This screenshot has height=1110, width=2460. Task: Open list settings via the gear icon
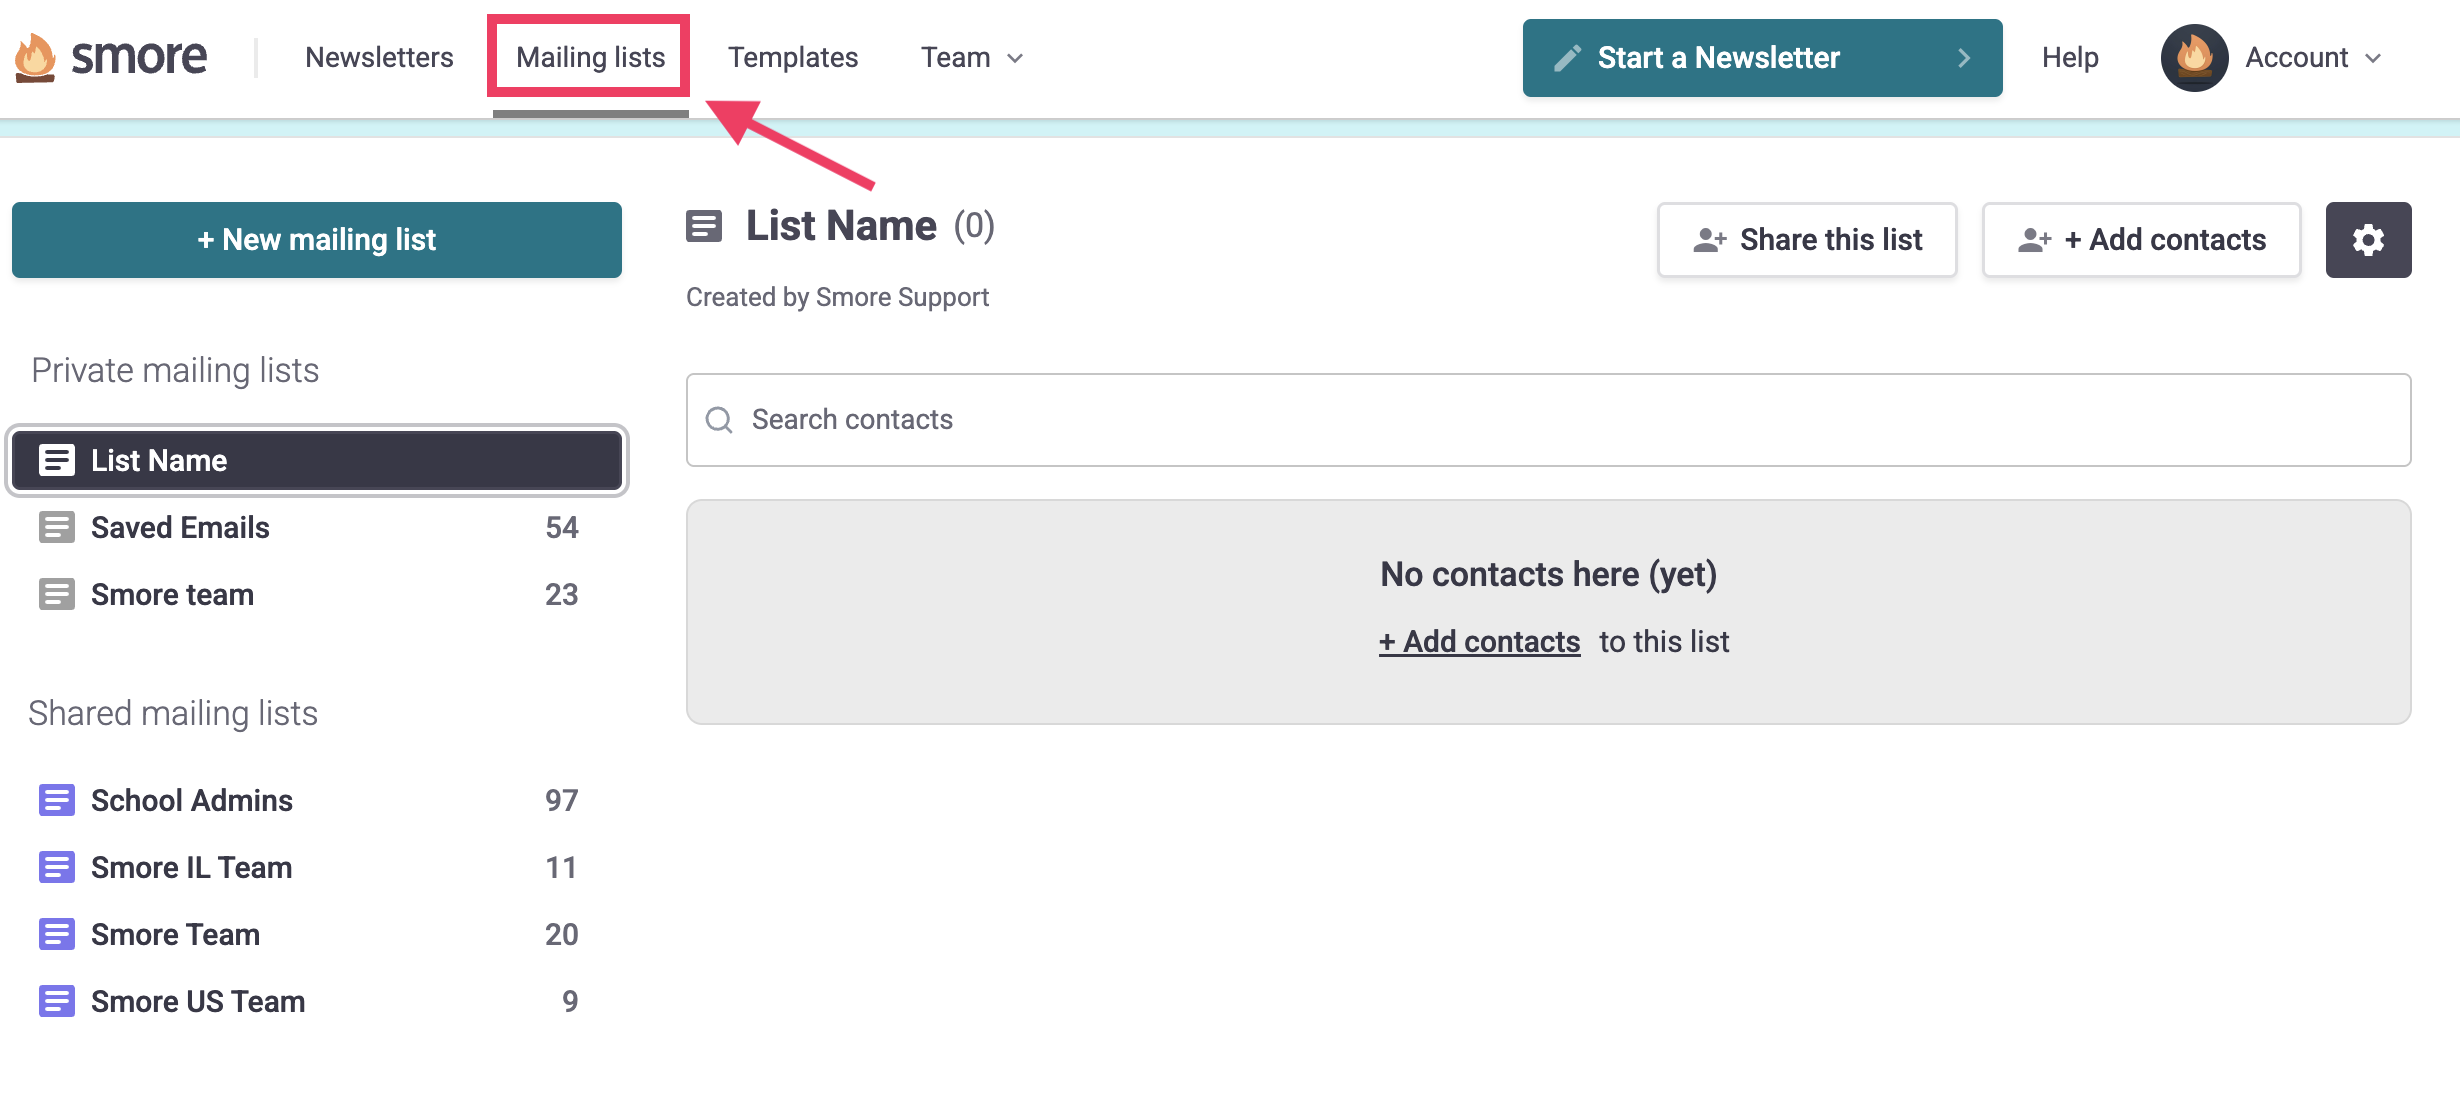point(2368,239)
